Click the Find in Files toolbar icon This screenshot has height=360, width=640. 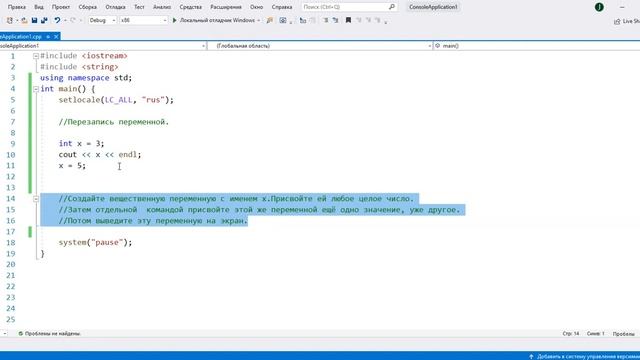tap(269, 20)
